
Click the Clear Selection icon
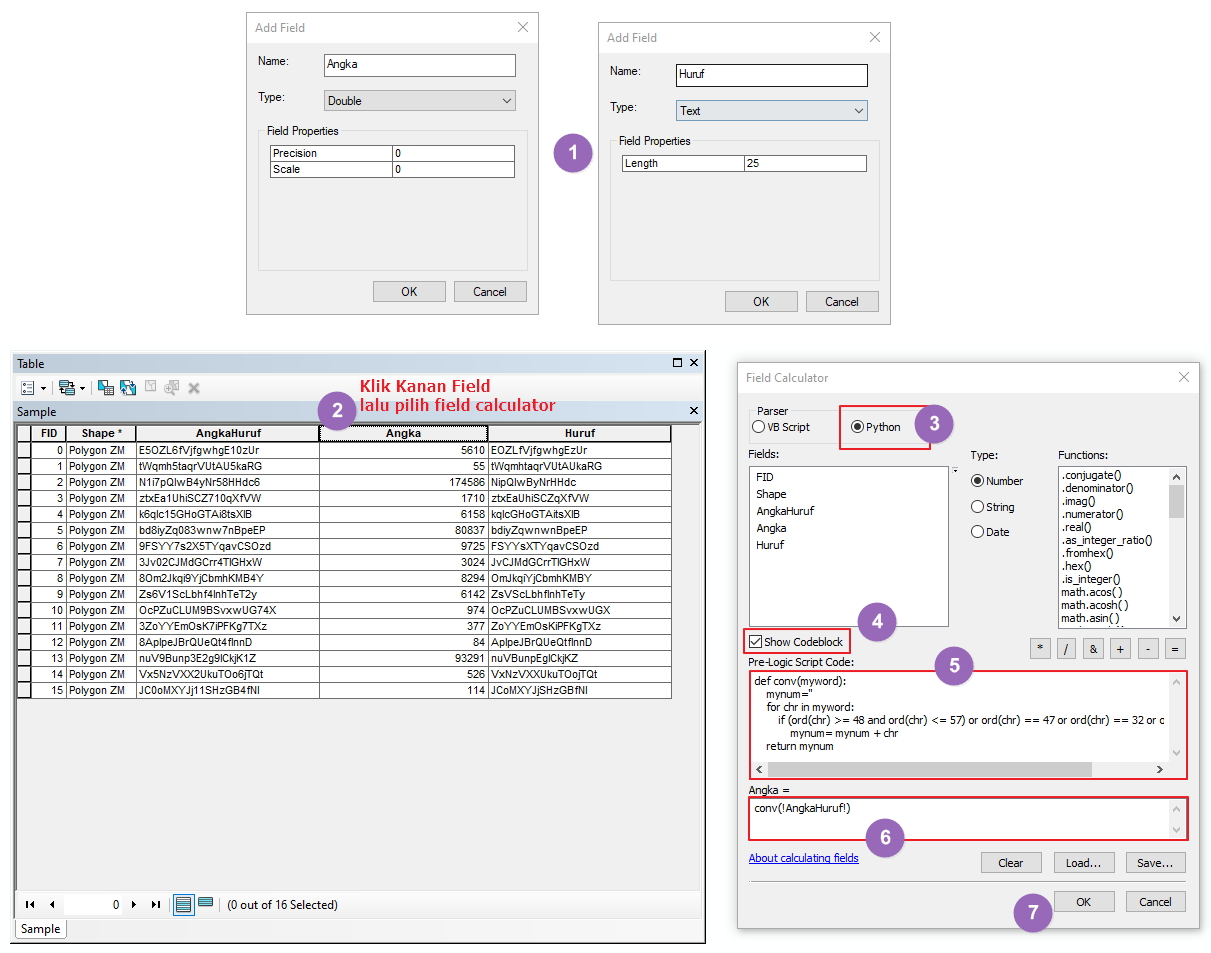tap(150, 387)
